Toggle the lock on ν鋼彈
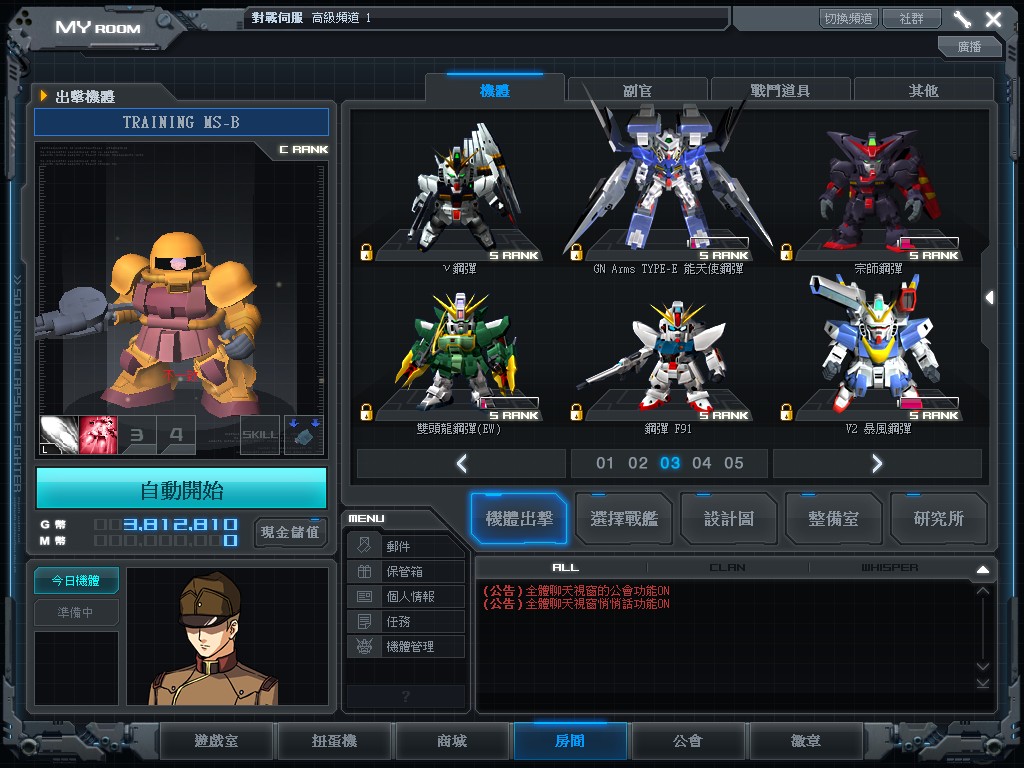Viewport: 1024px width, 768px height. click(366, 252)
